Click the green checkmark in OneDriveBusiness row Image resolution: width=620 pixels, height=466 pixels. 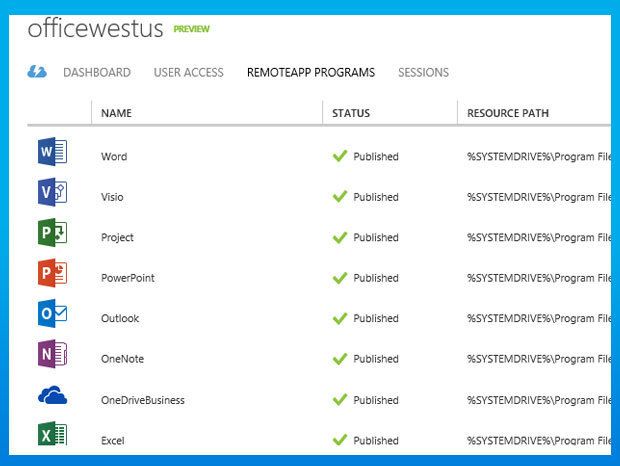click(x=340, y=400)
